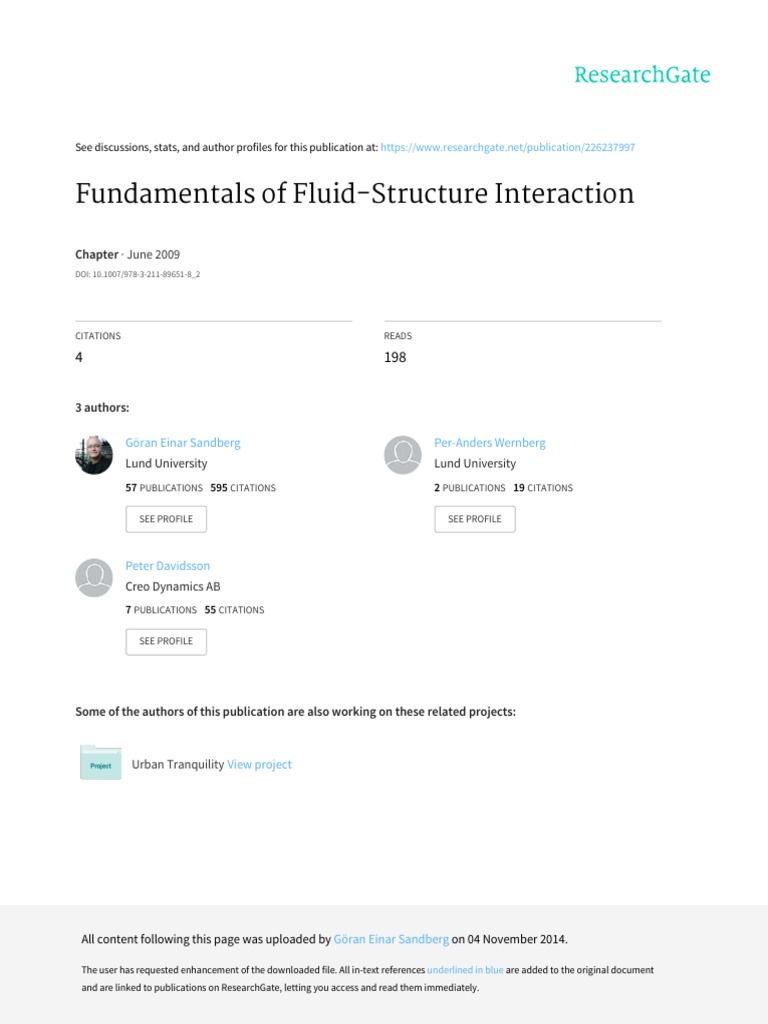768x1024 pixels.
Task: Click the Project folder icon
Action: [100, 763]
